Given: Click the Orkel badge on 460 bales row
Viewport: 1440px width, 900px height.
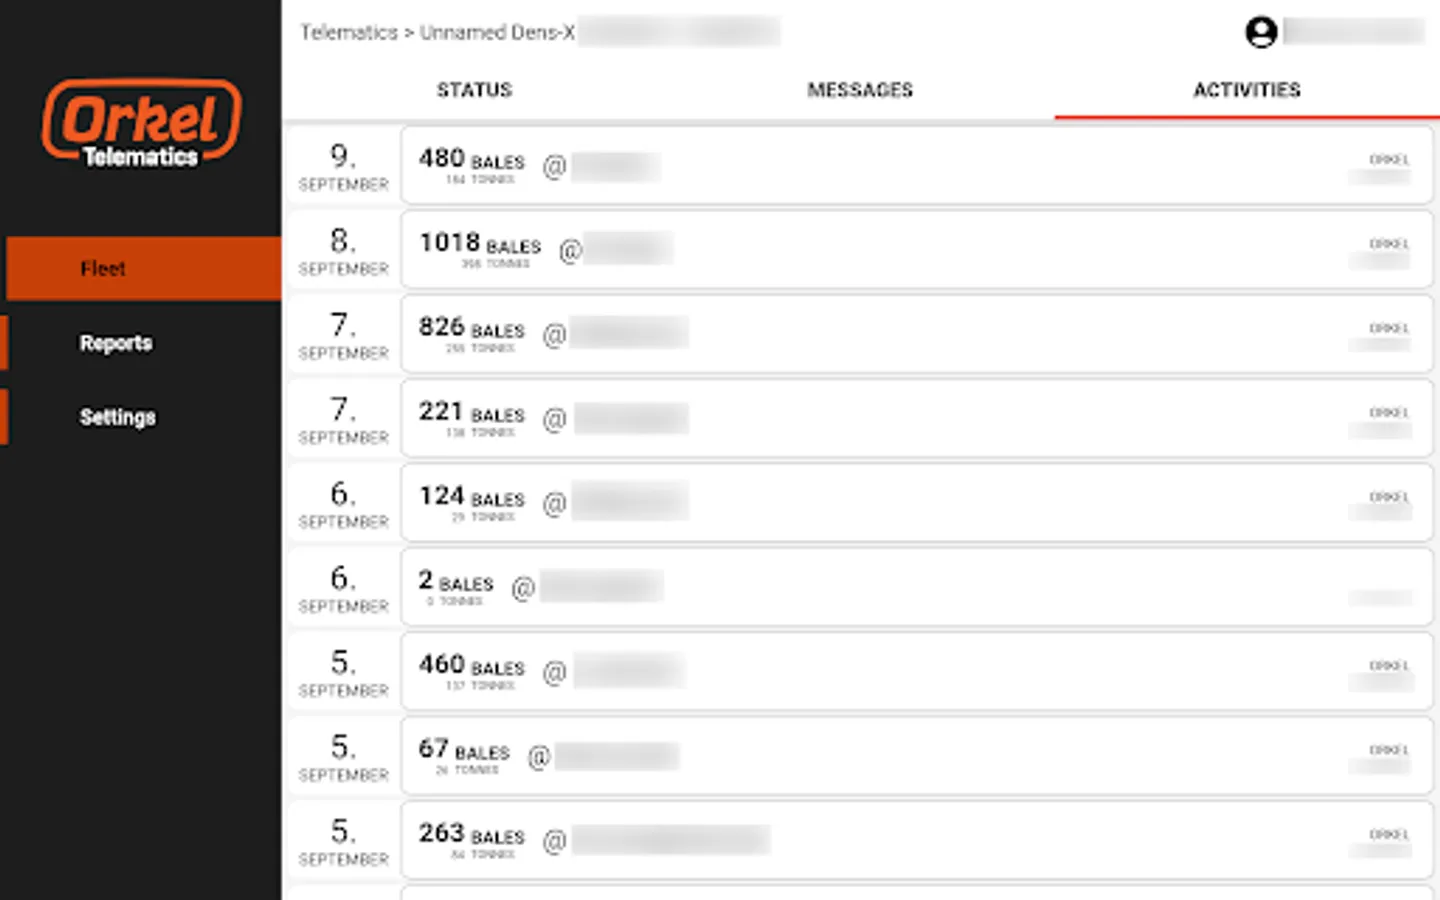Looking at the screenshot, I should click(1388, 666).
